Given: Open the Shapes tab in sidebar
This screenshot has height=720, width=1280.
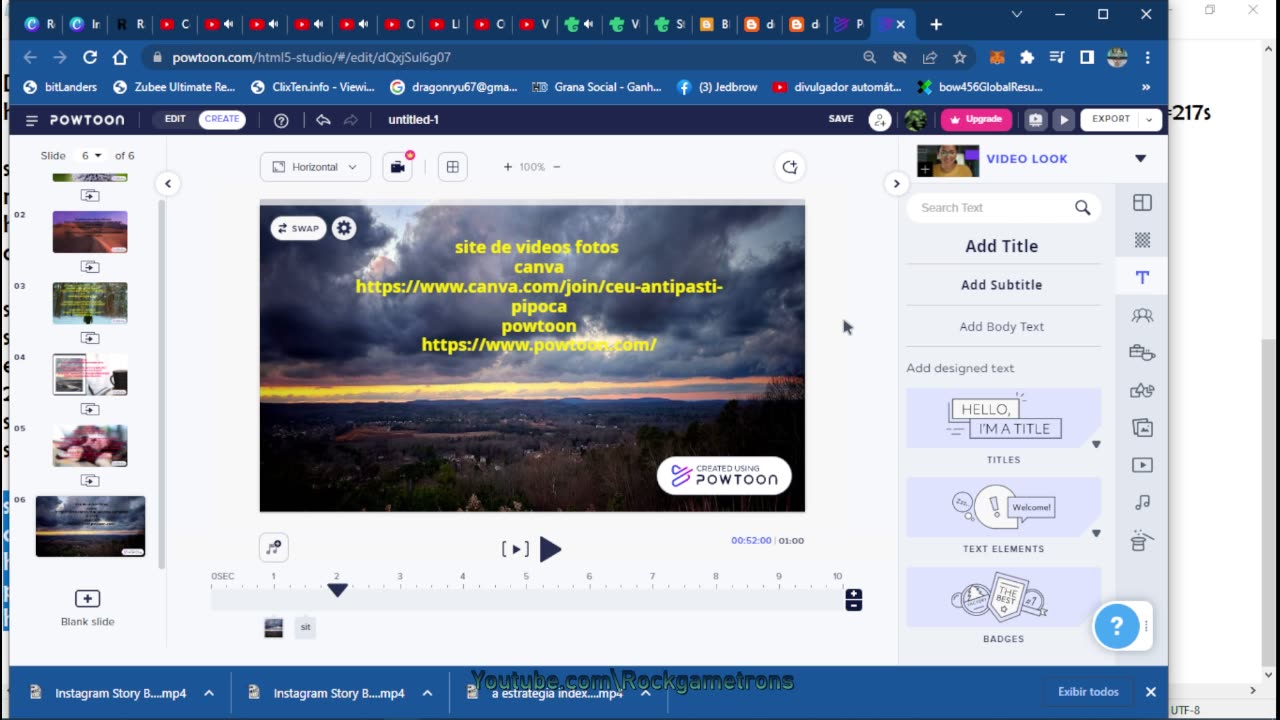Looking at the screenshot, I should [x=1142, y=390].
